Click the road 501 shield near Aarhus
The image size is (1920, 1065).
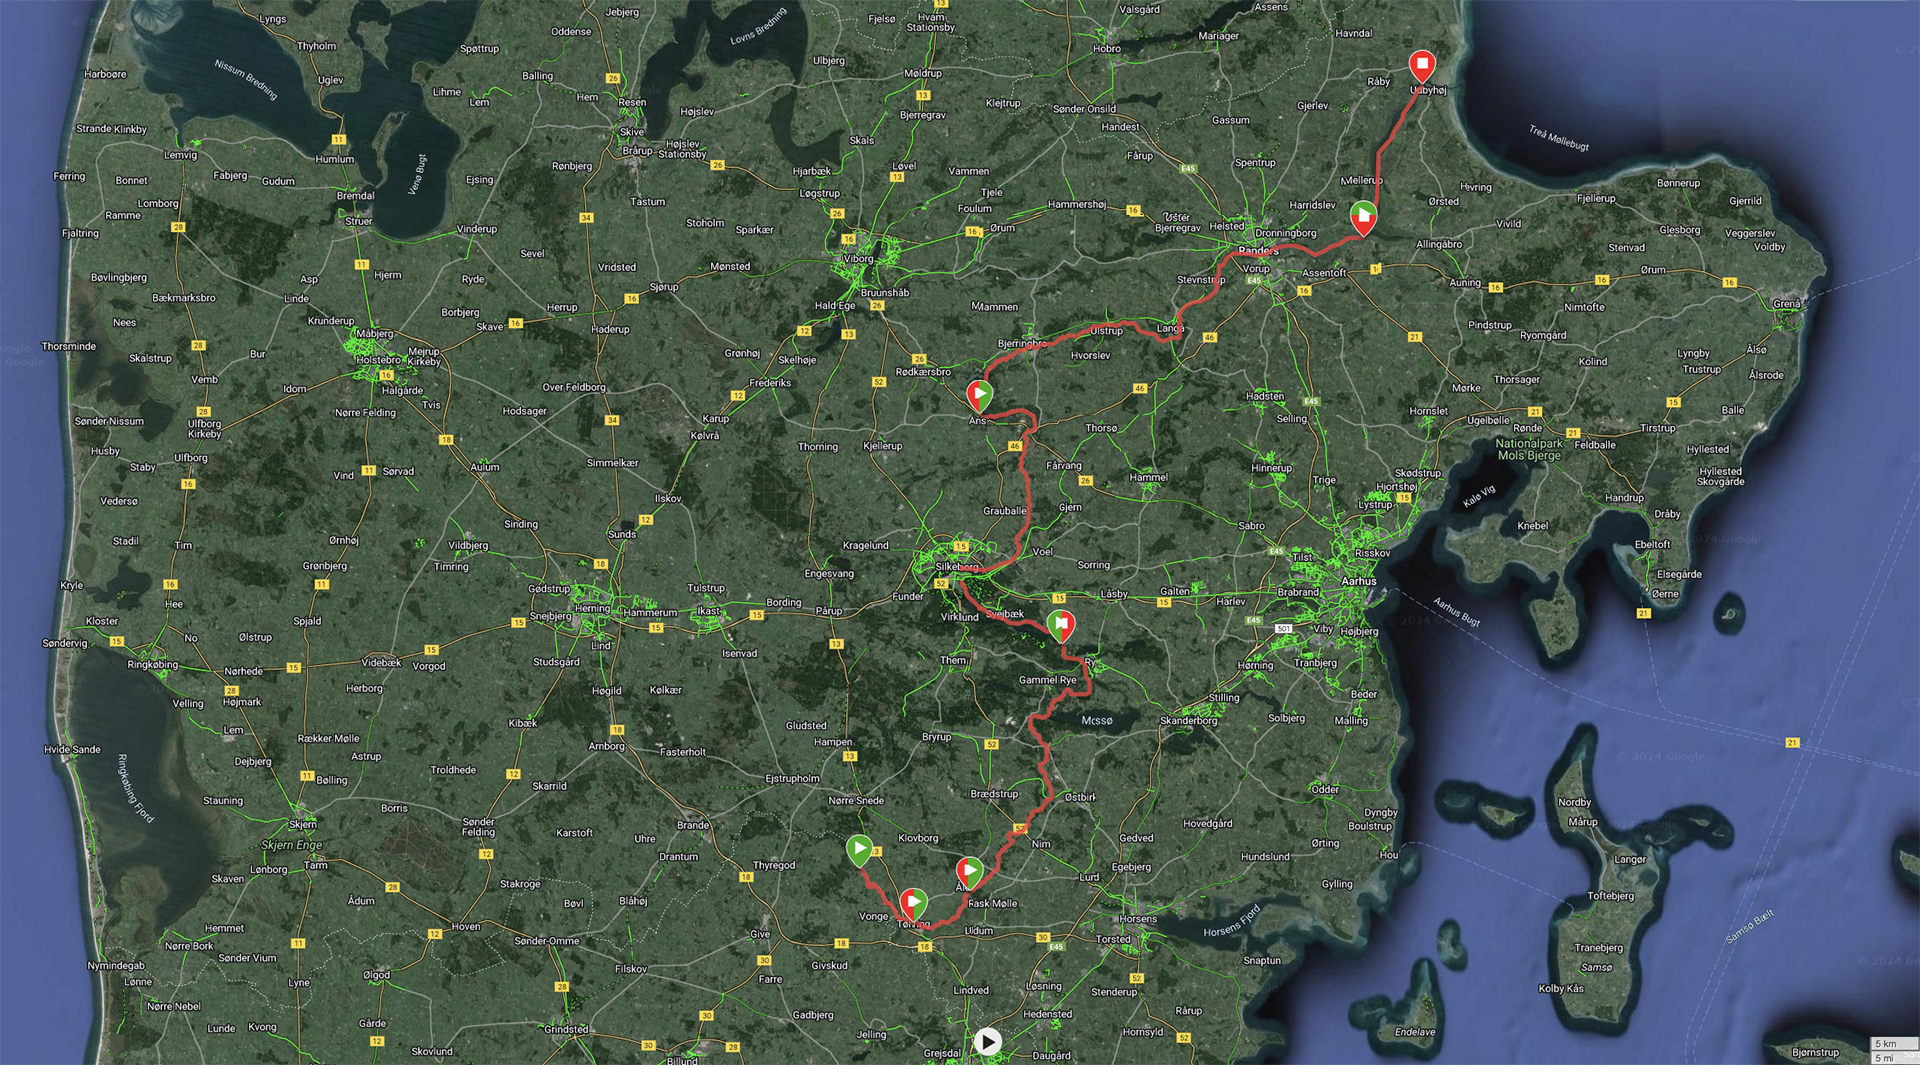1284,628
